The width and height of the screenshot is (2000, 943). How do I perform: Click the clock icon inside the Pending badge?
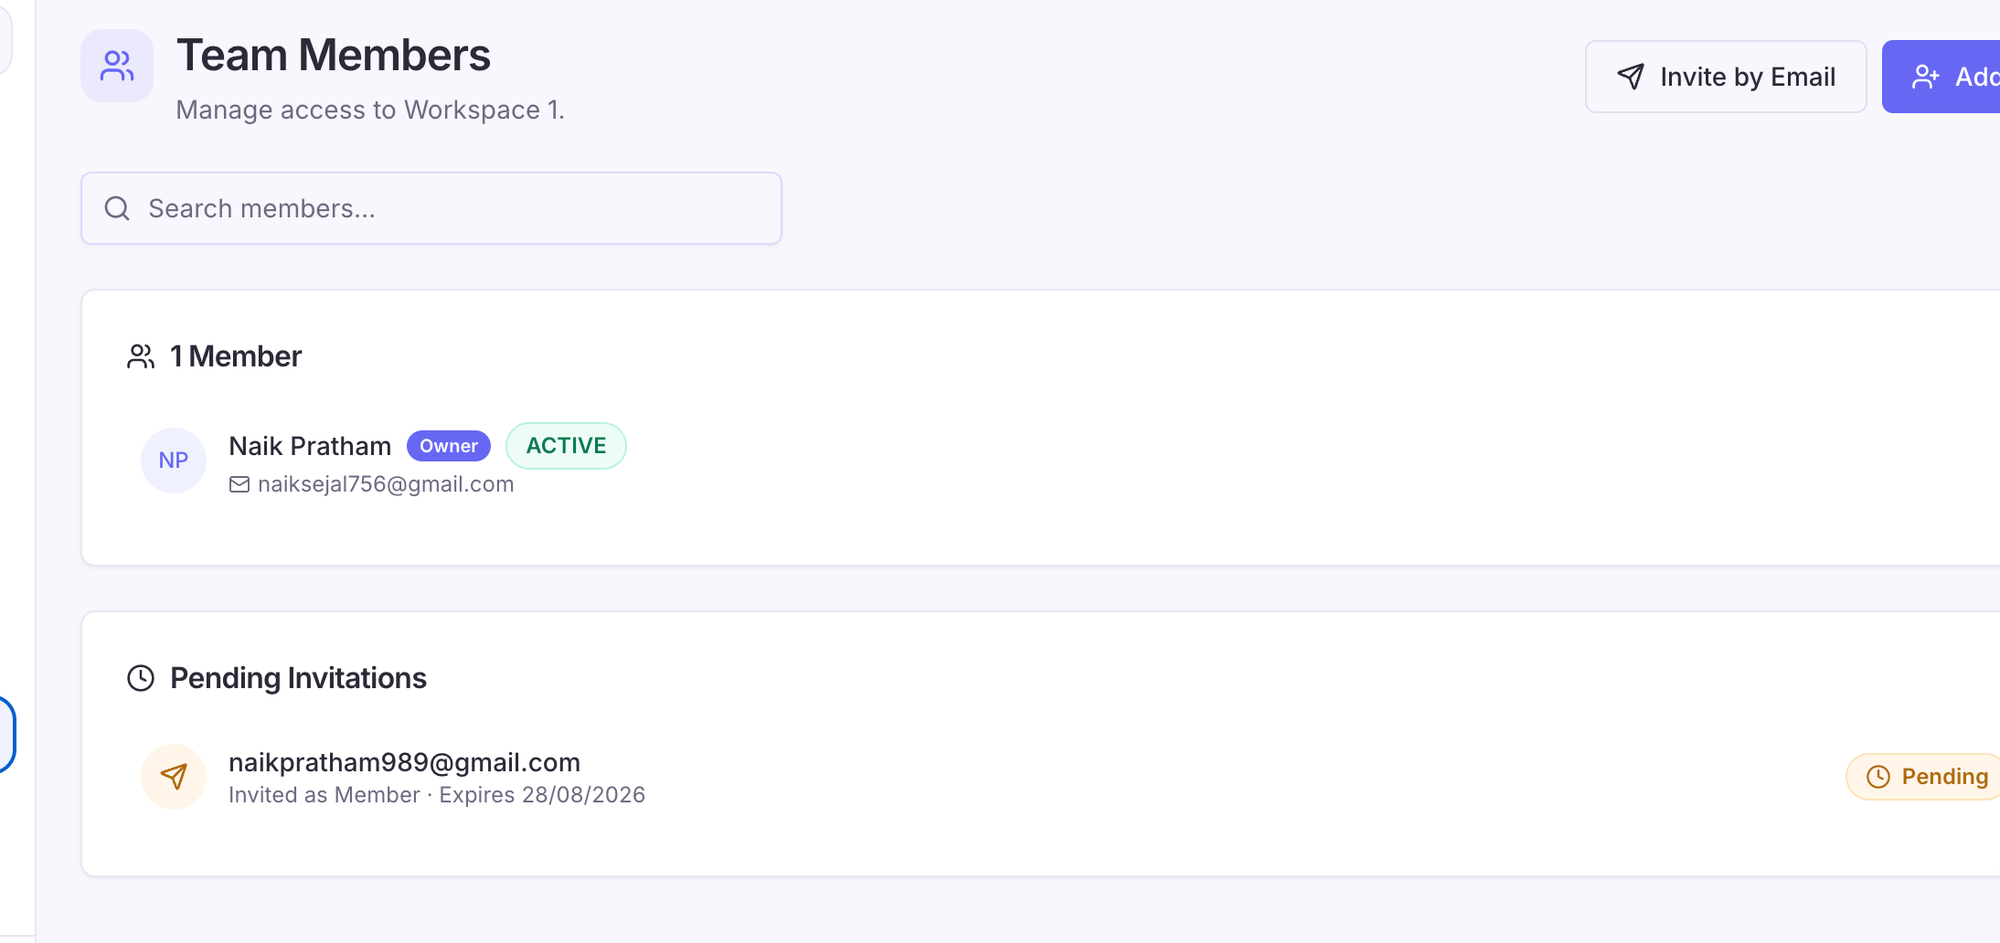1878,777
